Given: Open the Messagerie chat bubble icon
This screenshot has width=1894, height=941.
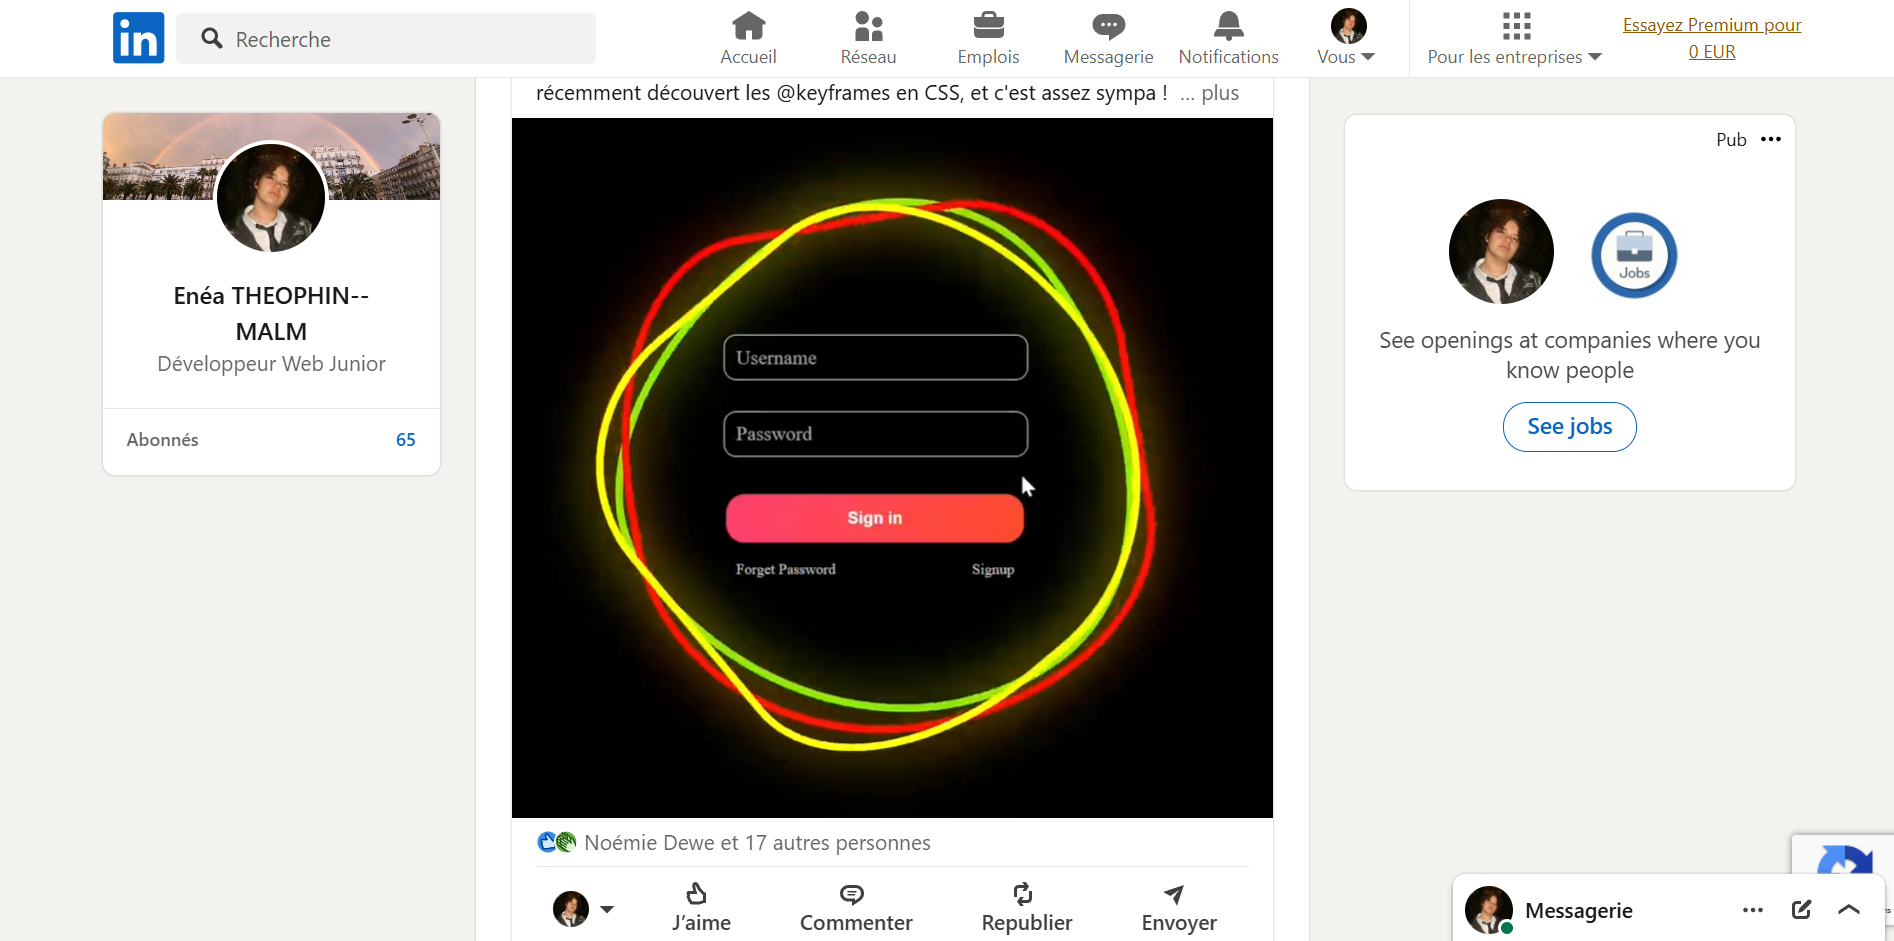Looking at the screenshot, I should (1108, 25).
